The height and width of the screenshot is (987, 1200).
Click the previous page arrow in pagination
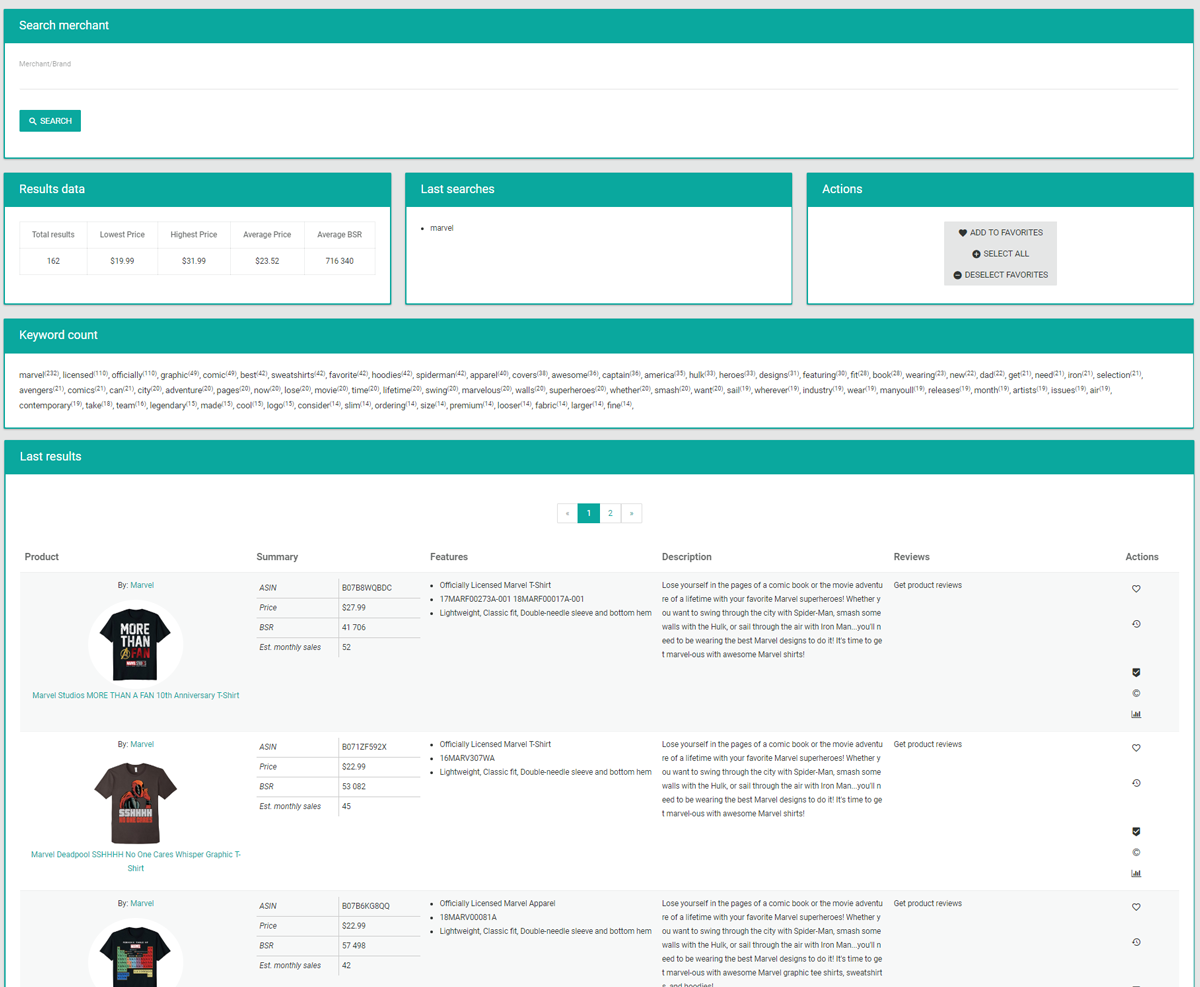(568, 513)
